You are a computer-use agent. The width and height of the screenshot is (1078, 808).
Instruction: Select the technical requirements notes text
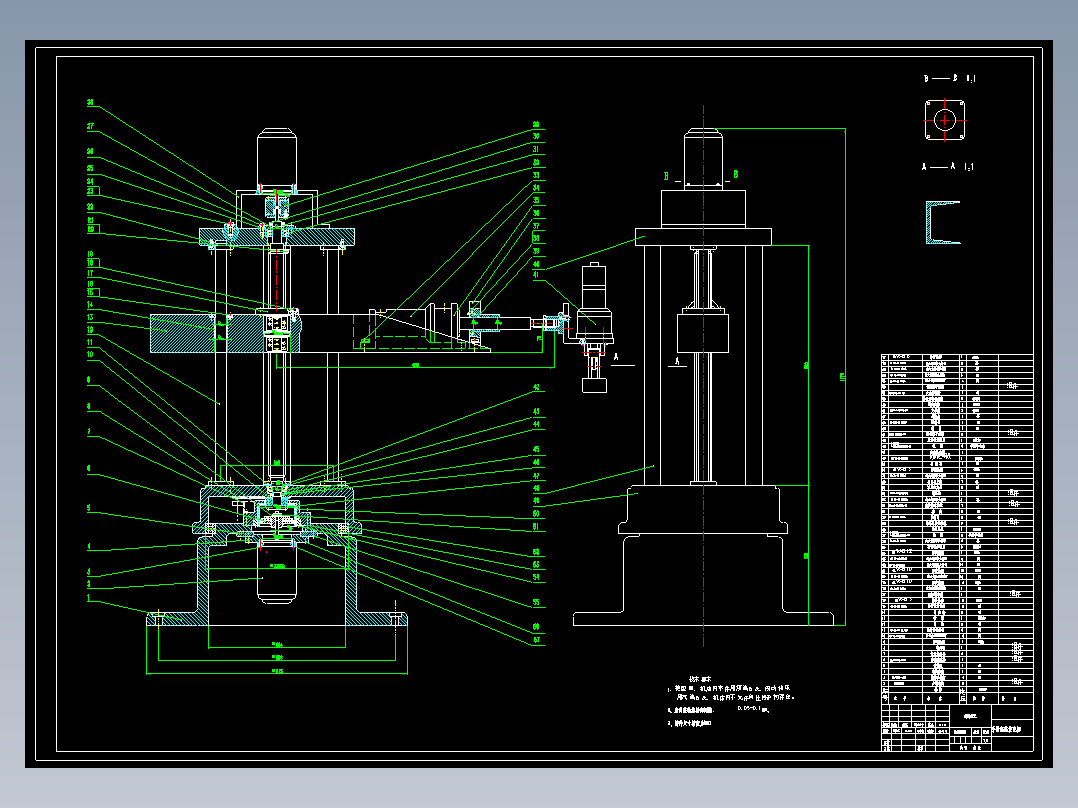click(x=731, y=700)
